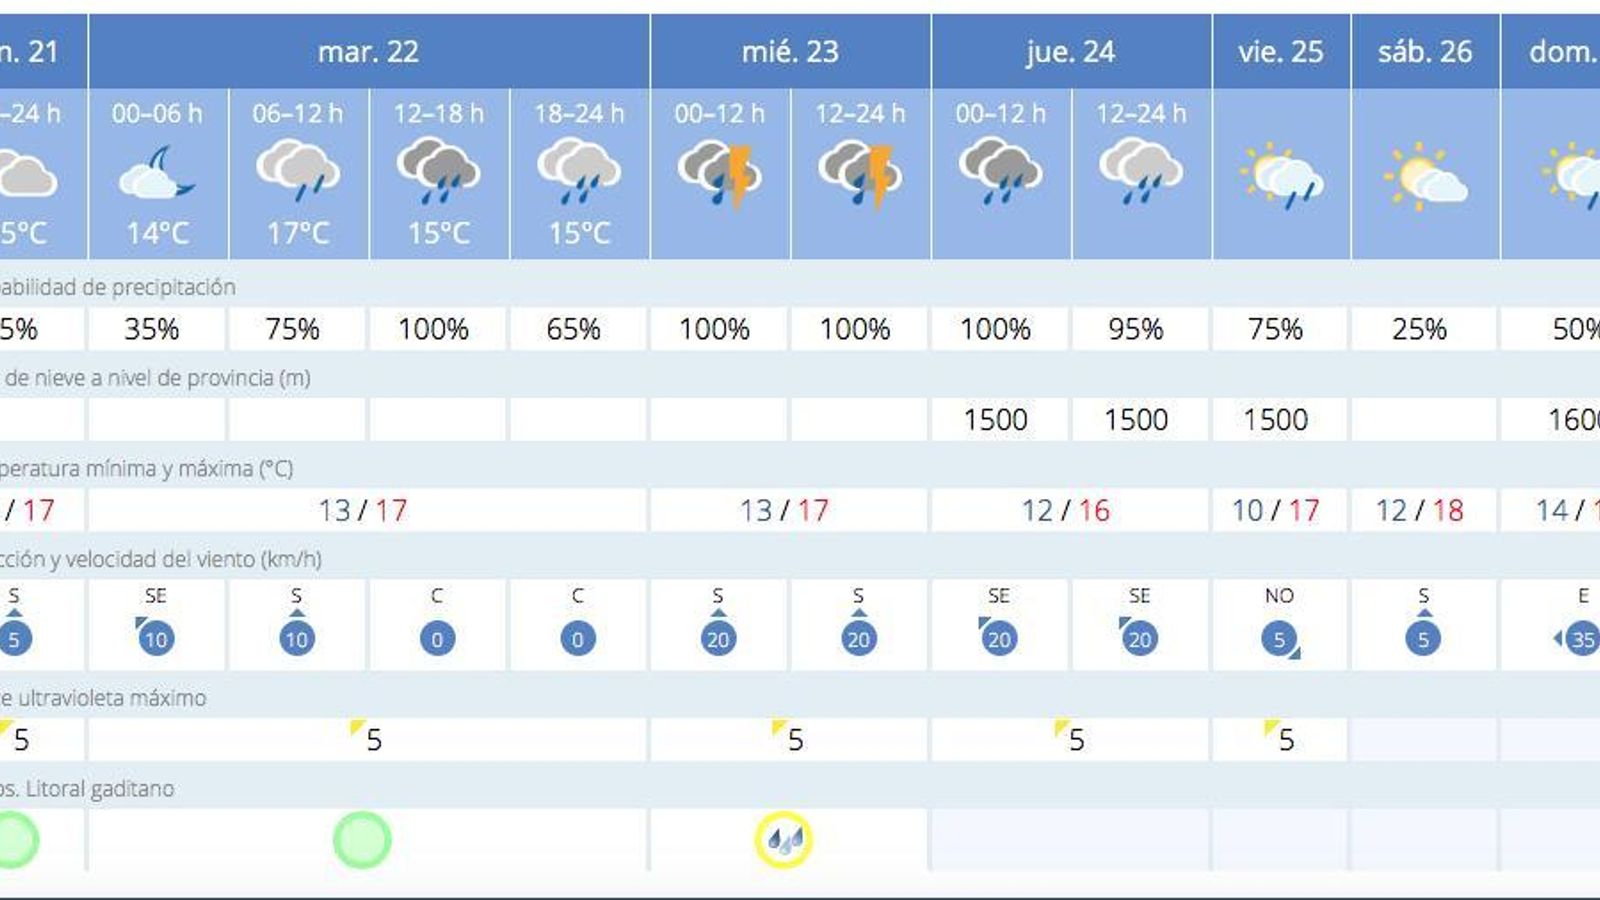Click the UV index 5 value for mié. 23

794,740
